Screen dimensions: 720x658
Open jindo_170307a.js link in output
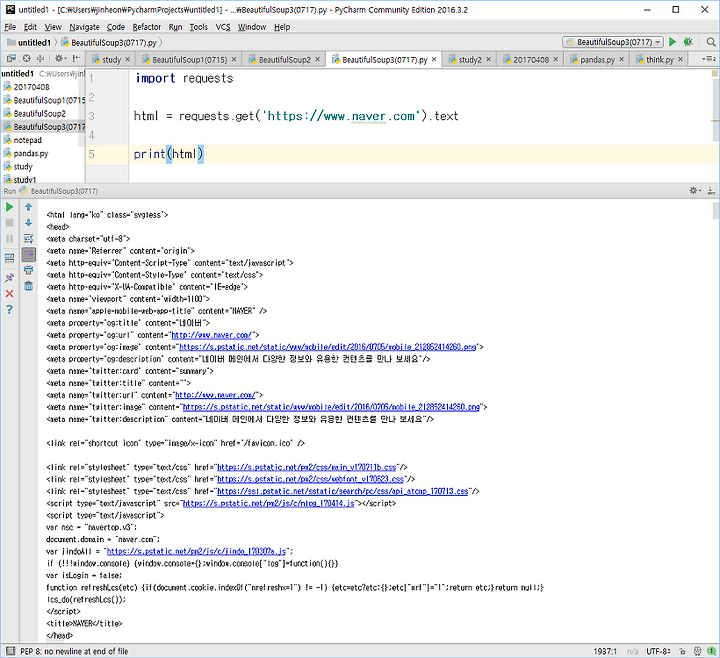196,551
